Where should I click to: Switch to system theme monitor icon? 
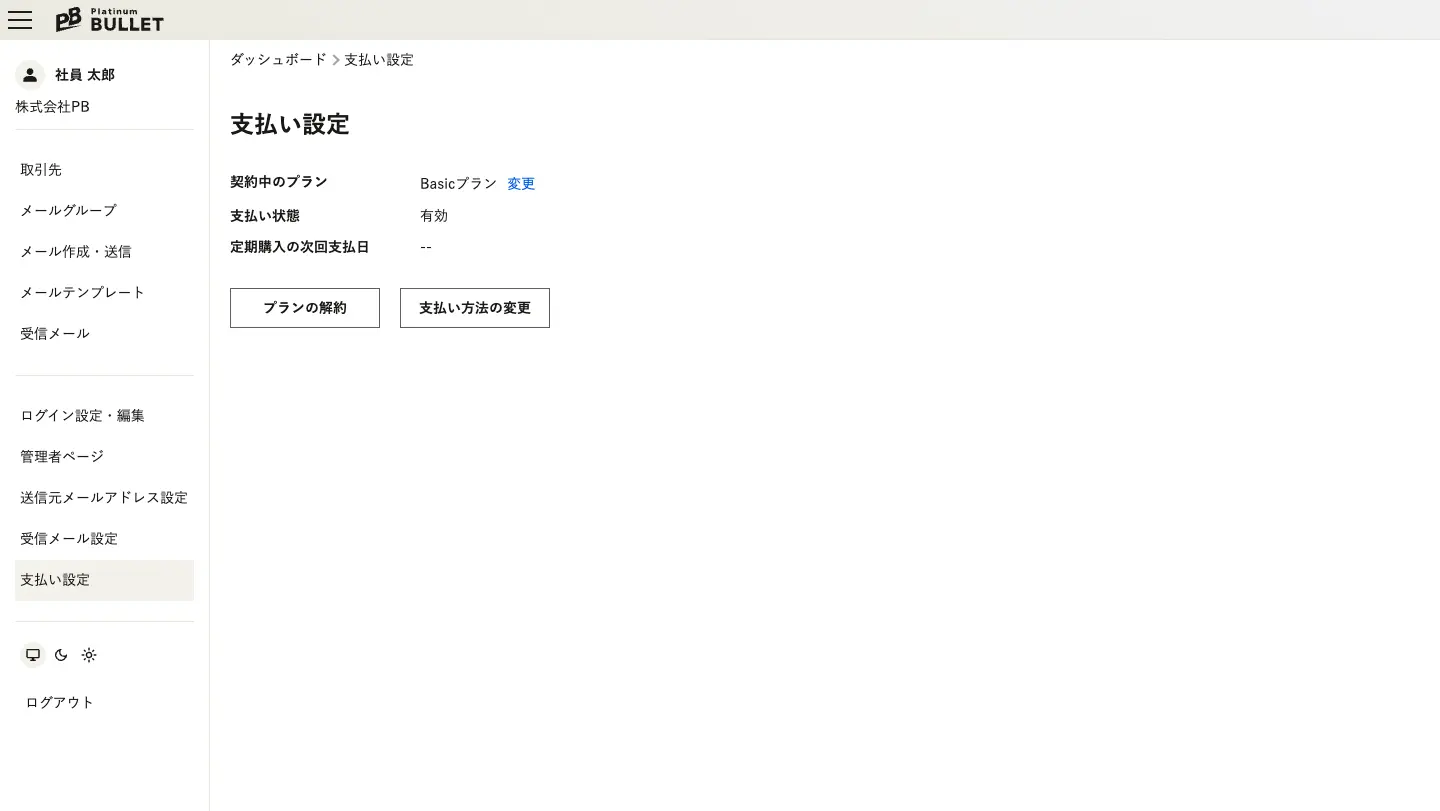(33, 655)
